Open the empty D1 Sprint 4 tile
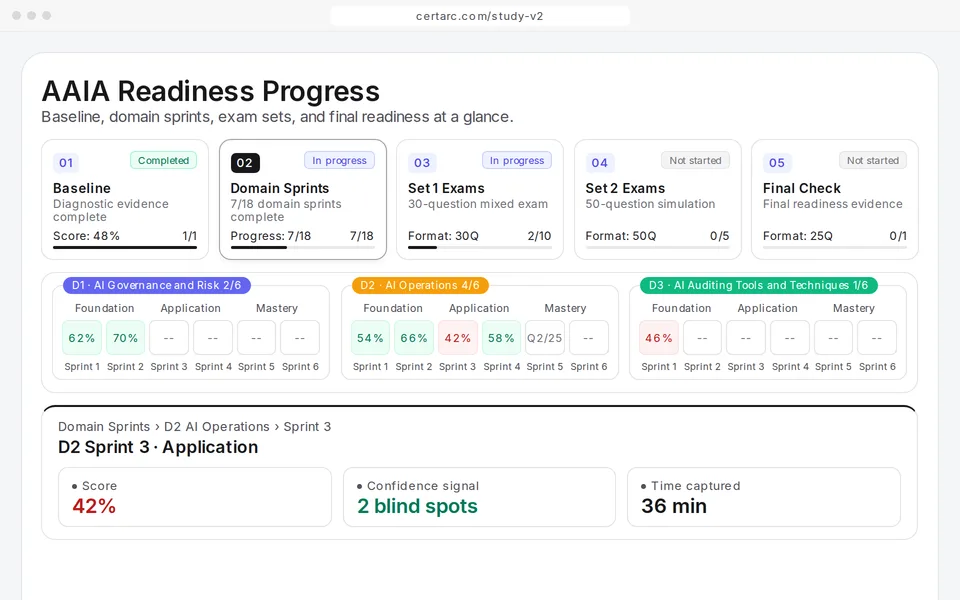Image resolution: width=960 pixels, height=600 pixels. click(213, 338)
